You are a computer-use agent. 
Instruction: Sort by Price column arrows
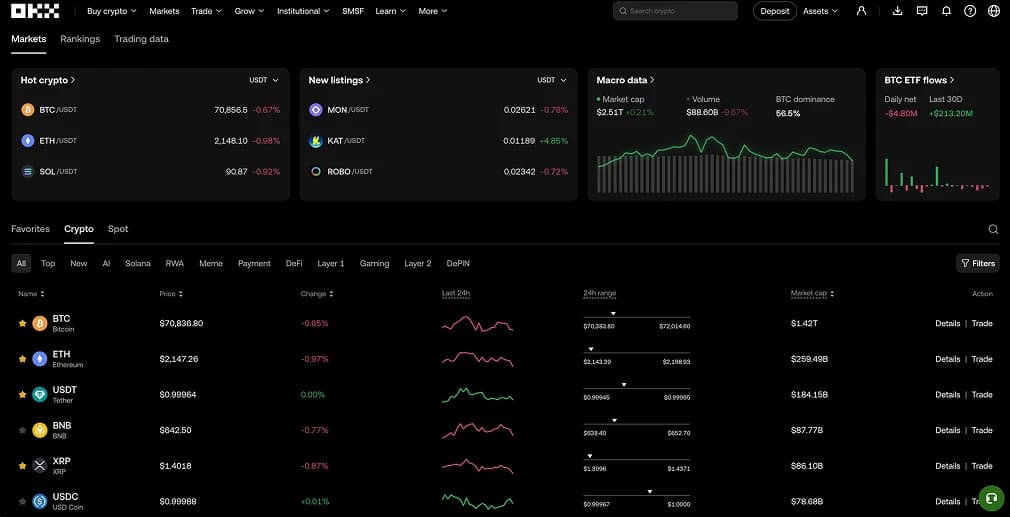coord(180,294)
